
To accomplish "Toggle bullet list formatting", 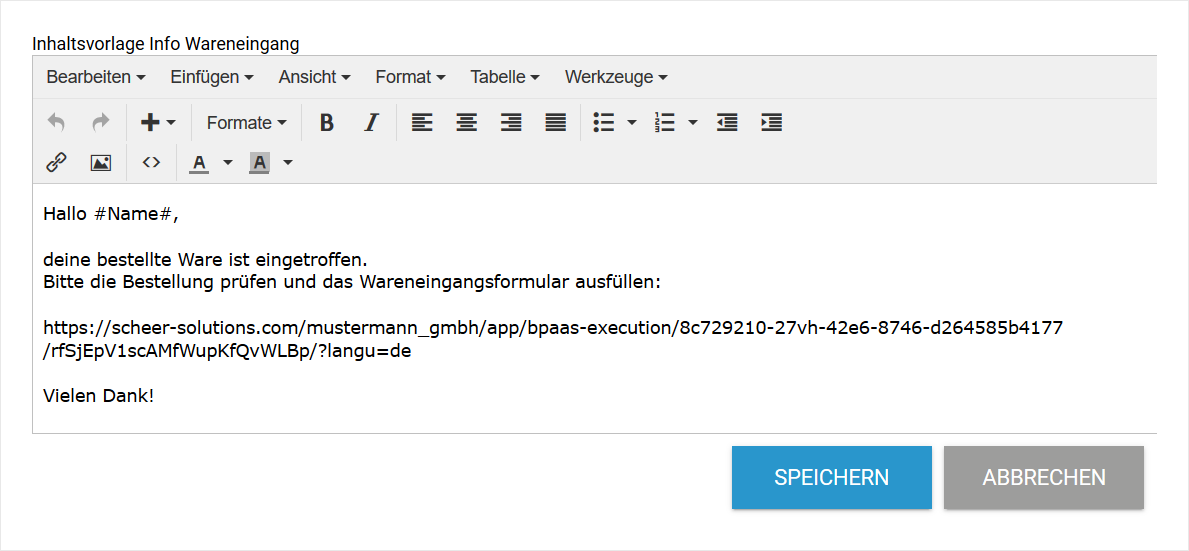I will 603,123.
